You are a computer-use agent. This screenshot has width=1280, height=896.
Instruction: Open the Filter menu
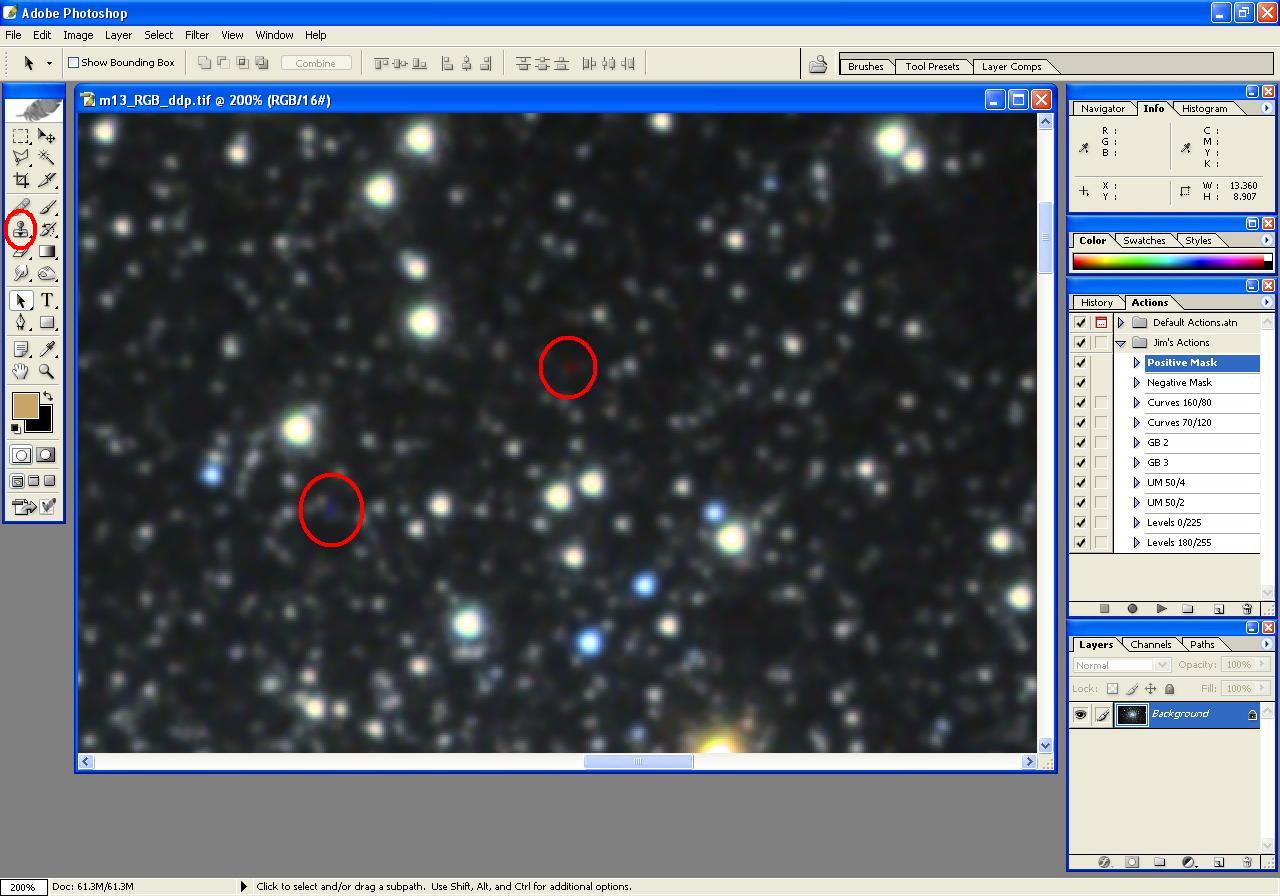[x=197, y=35]
